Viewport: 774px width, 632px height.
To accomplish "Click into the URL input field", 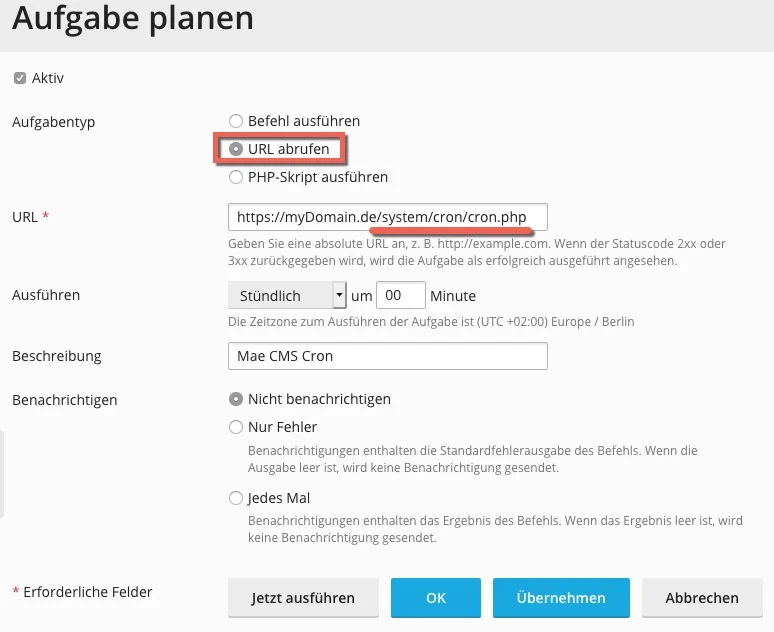I will pyautogui.click(x=387, y=217).
